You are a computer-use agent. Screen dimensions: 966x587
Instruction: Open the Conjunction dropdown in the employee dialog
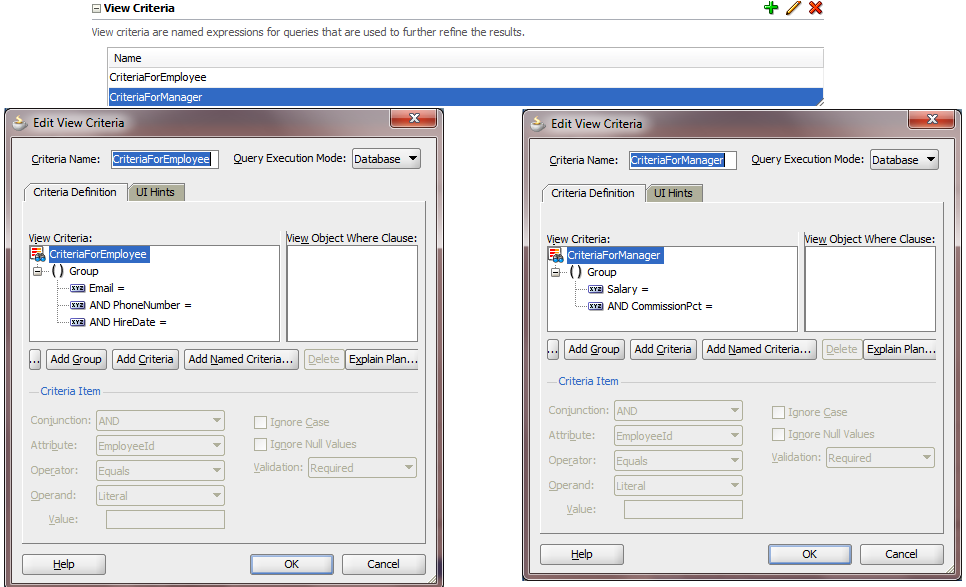160,421
